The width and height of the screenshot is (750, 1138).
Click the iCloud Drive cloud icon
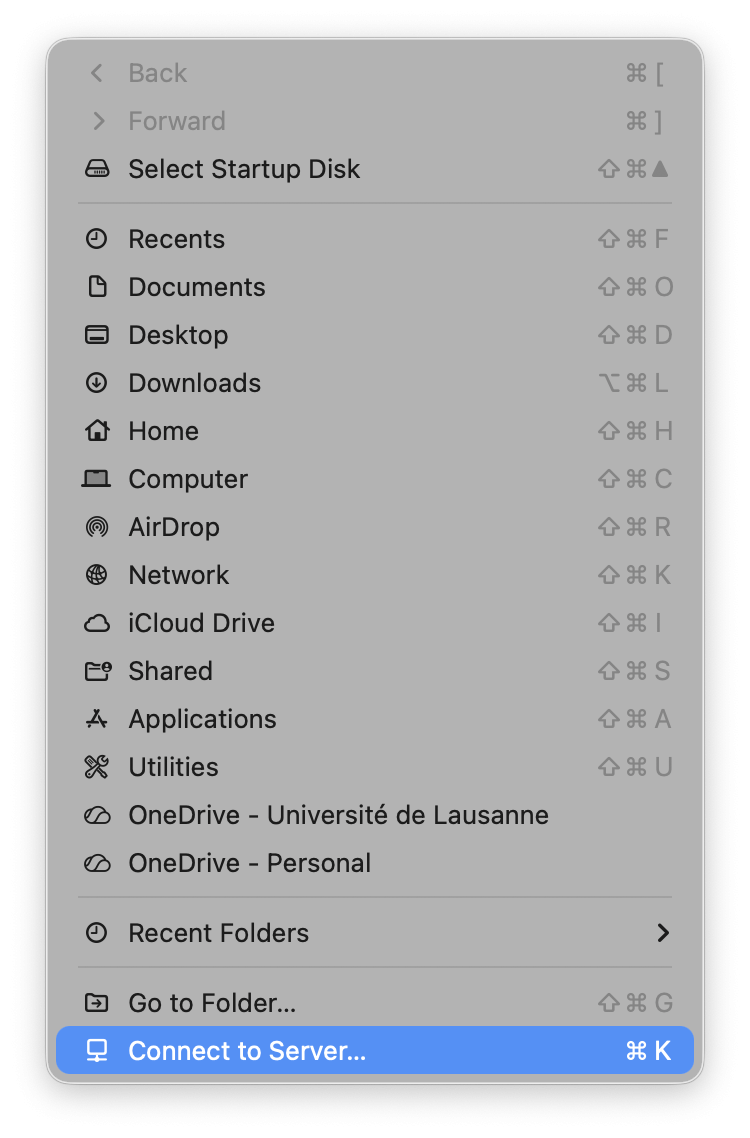pyautogui.click(x=97, y=623)
